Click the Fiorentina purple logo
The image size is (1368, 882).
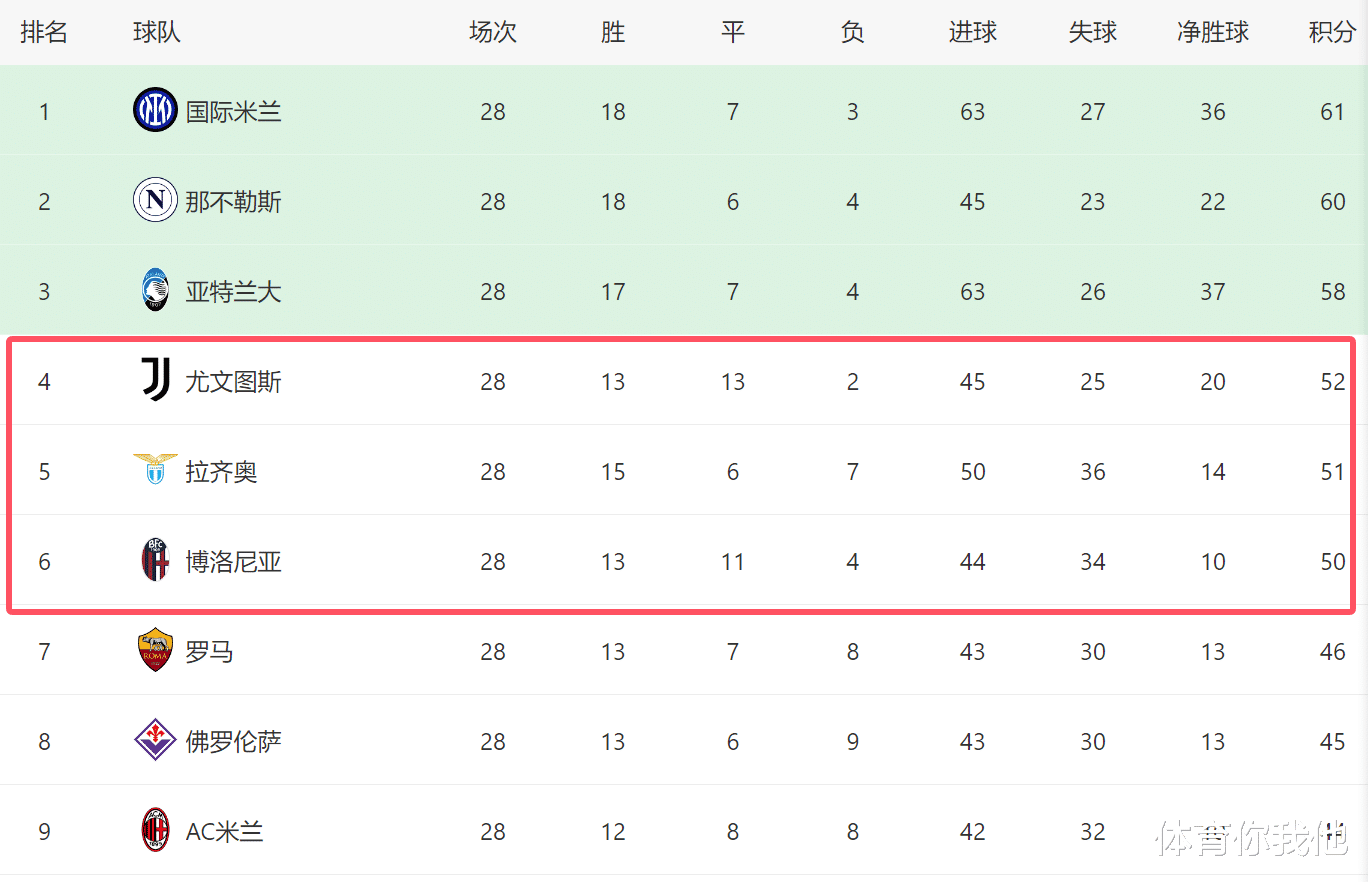click(155, 741)
